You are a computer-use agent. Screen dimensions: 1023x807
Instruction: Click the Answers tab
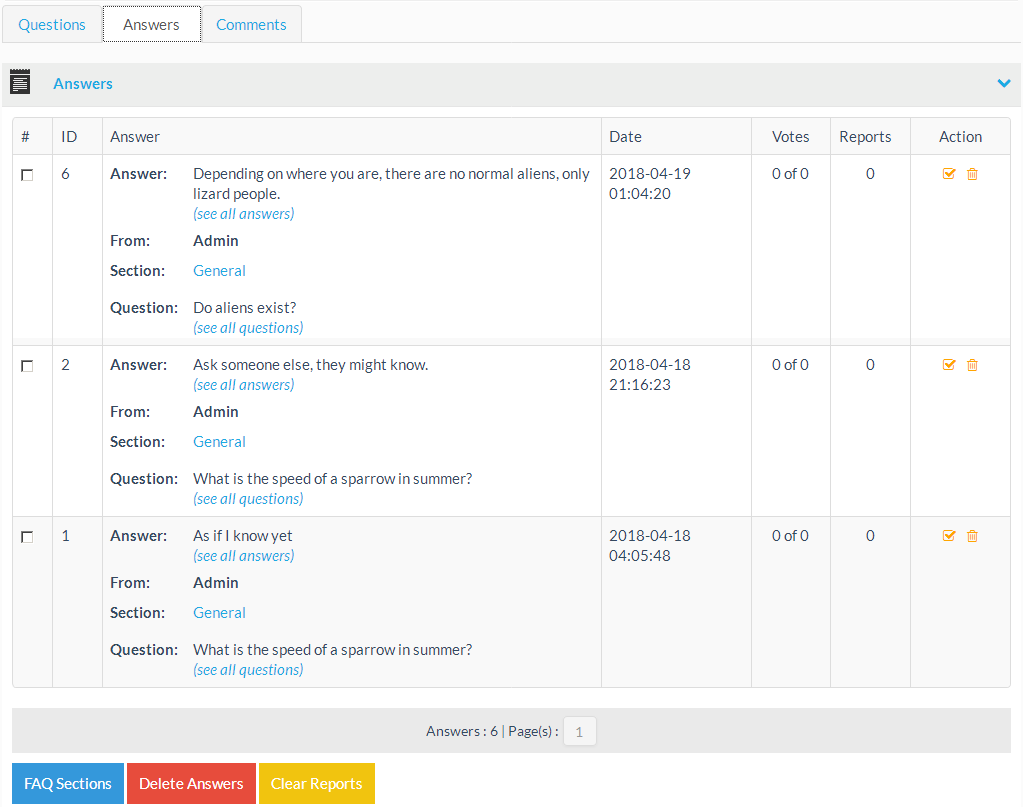tap(151, 25)
